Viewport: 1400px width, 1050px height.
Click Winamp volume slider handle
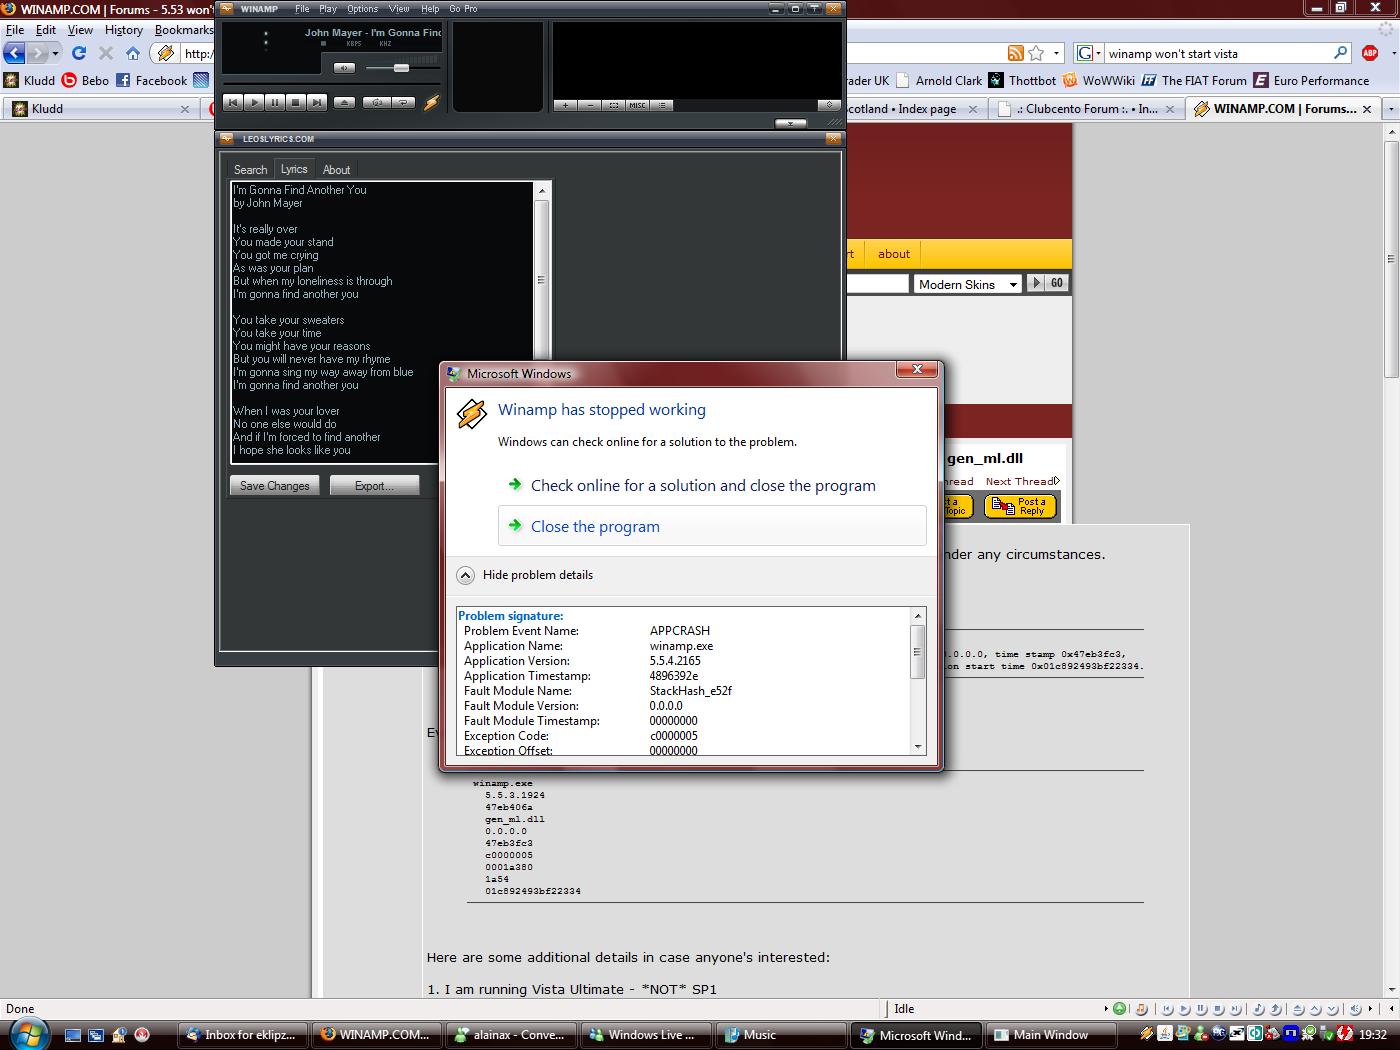click(x=401, y=68)
